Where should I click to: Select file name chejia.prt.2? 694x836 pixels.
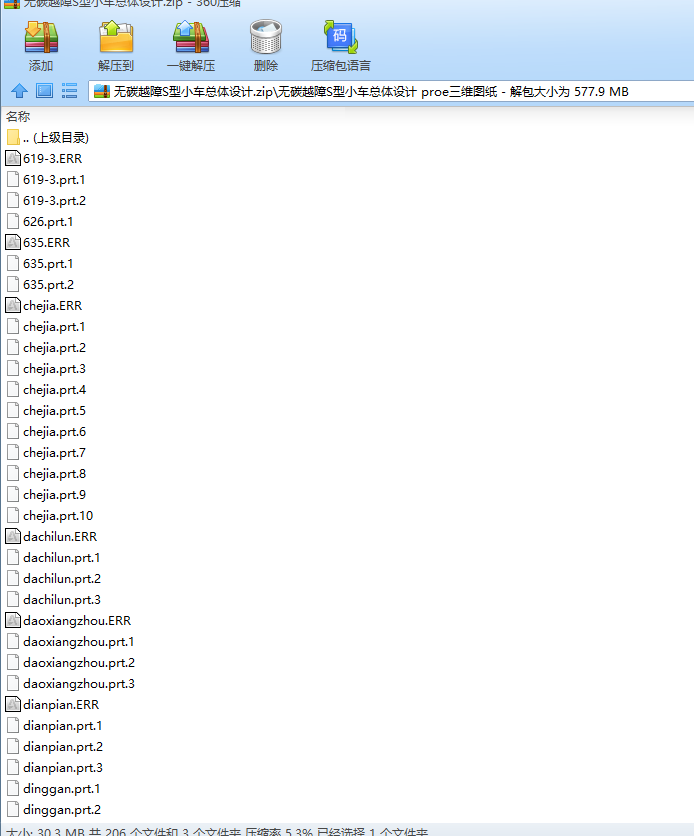coord(54,348)
